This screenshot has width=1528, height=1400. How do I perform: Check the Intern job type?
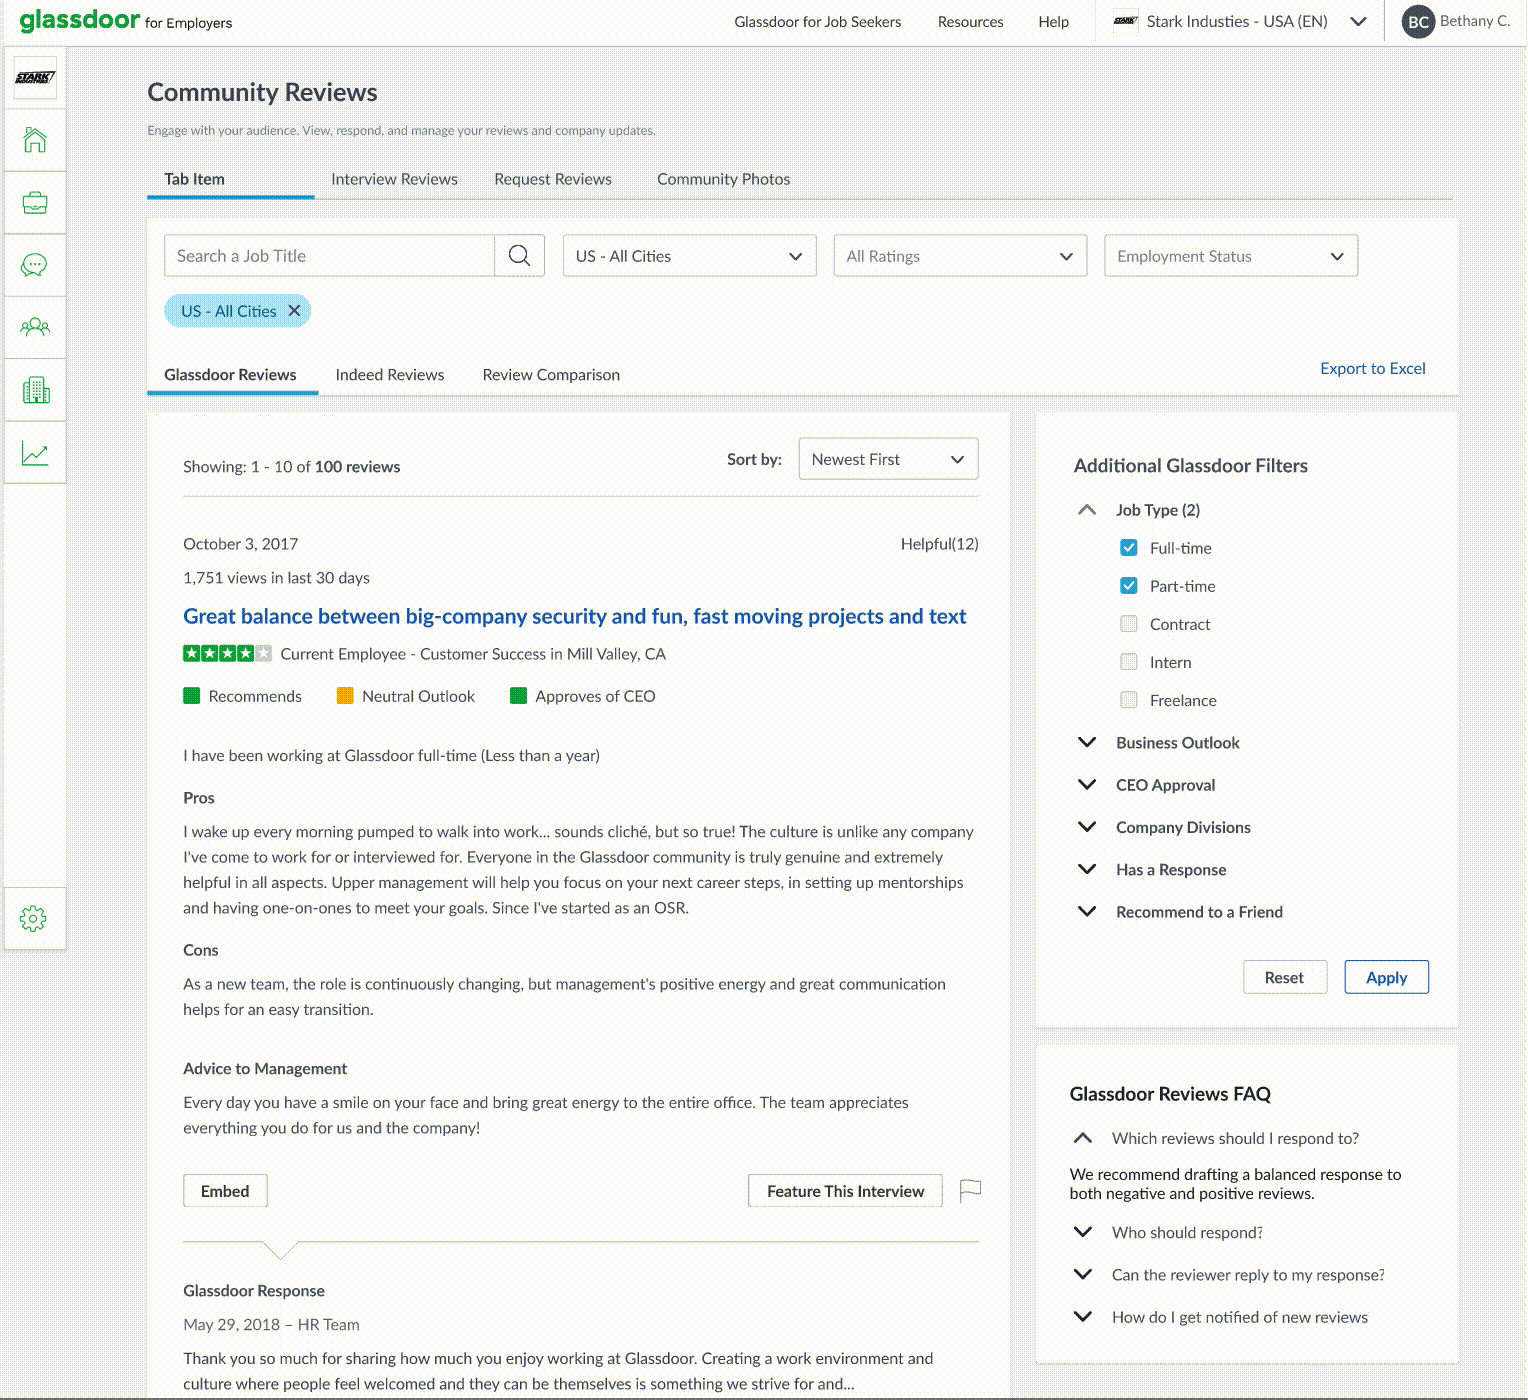click(x=1128, y=662)
